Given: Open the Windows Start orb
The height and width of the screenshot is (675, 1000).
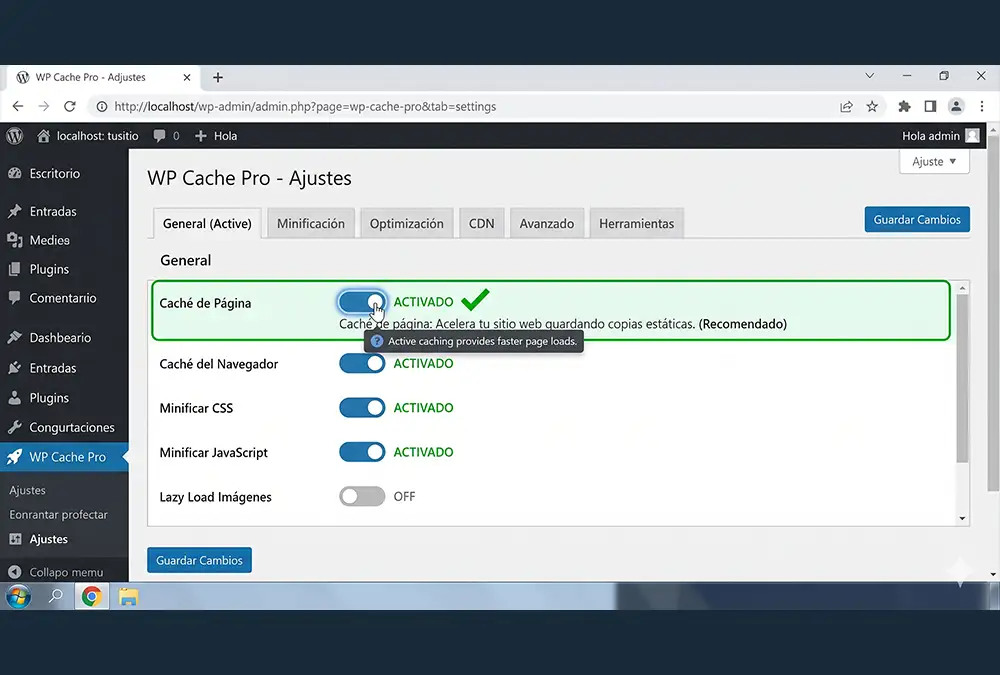Looking at the screenshot, I should (x=18, y=597).
